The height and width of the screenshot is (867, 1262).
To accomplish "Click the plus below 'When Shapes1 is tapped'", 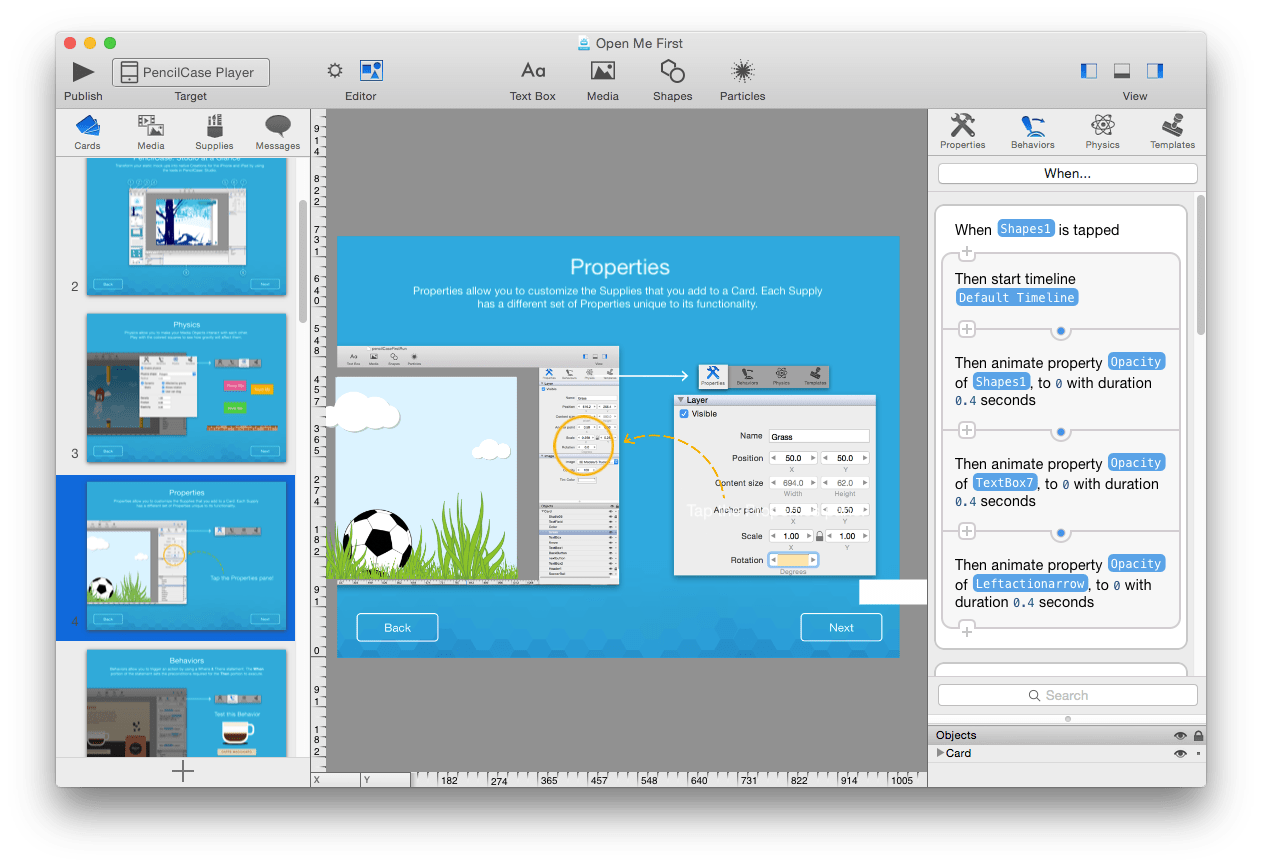I will pyautogui.click(x=967, y=254).
